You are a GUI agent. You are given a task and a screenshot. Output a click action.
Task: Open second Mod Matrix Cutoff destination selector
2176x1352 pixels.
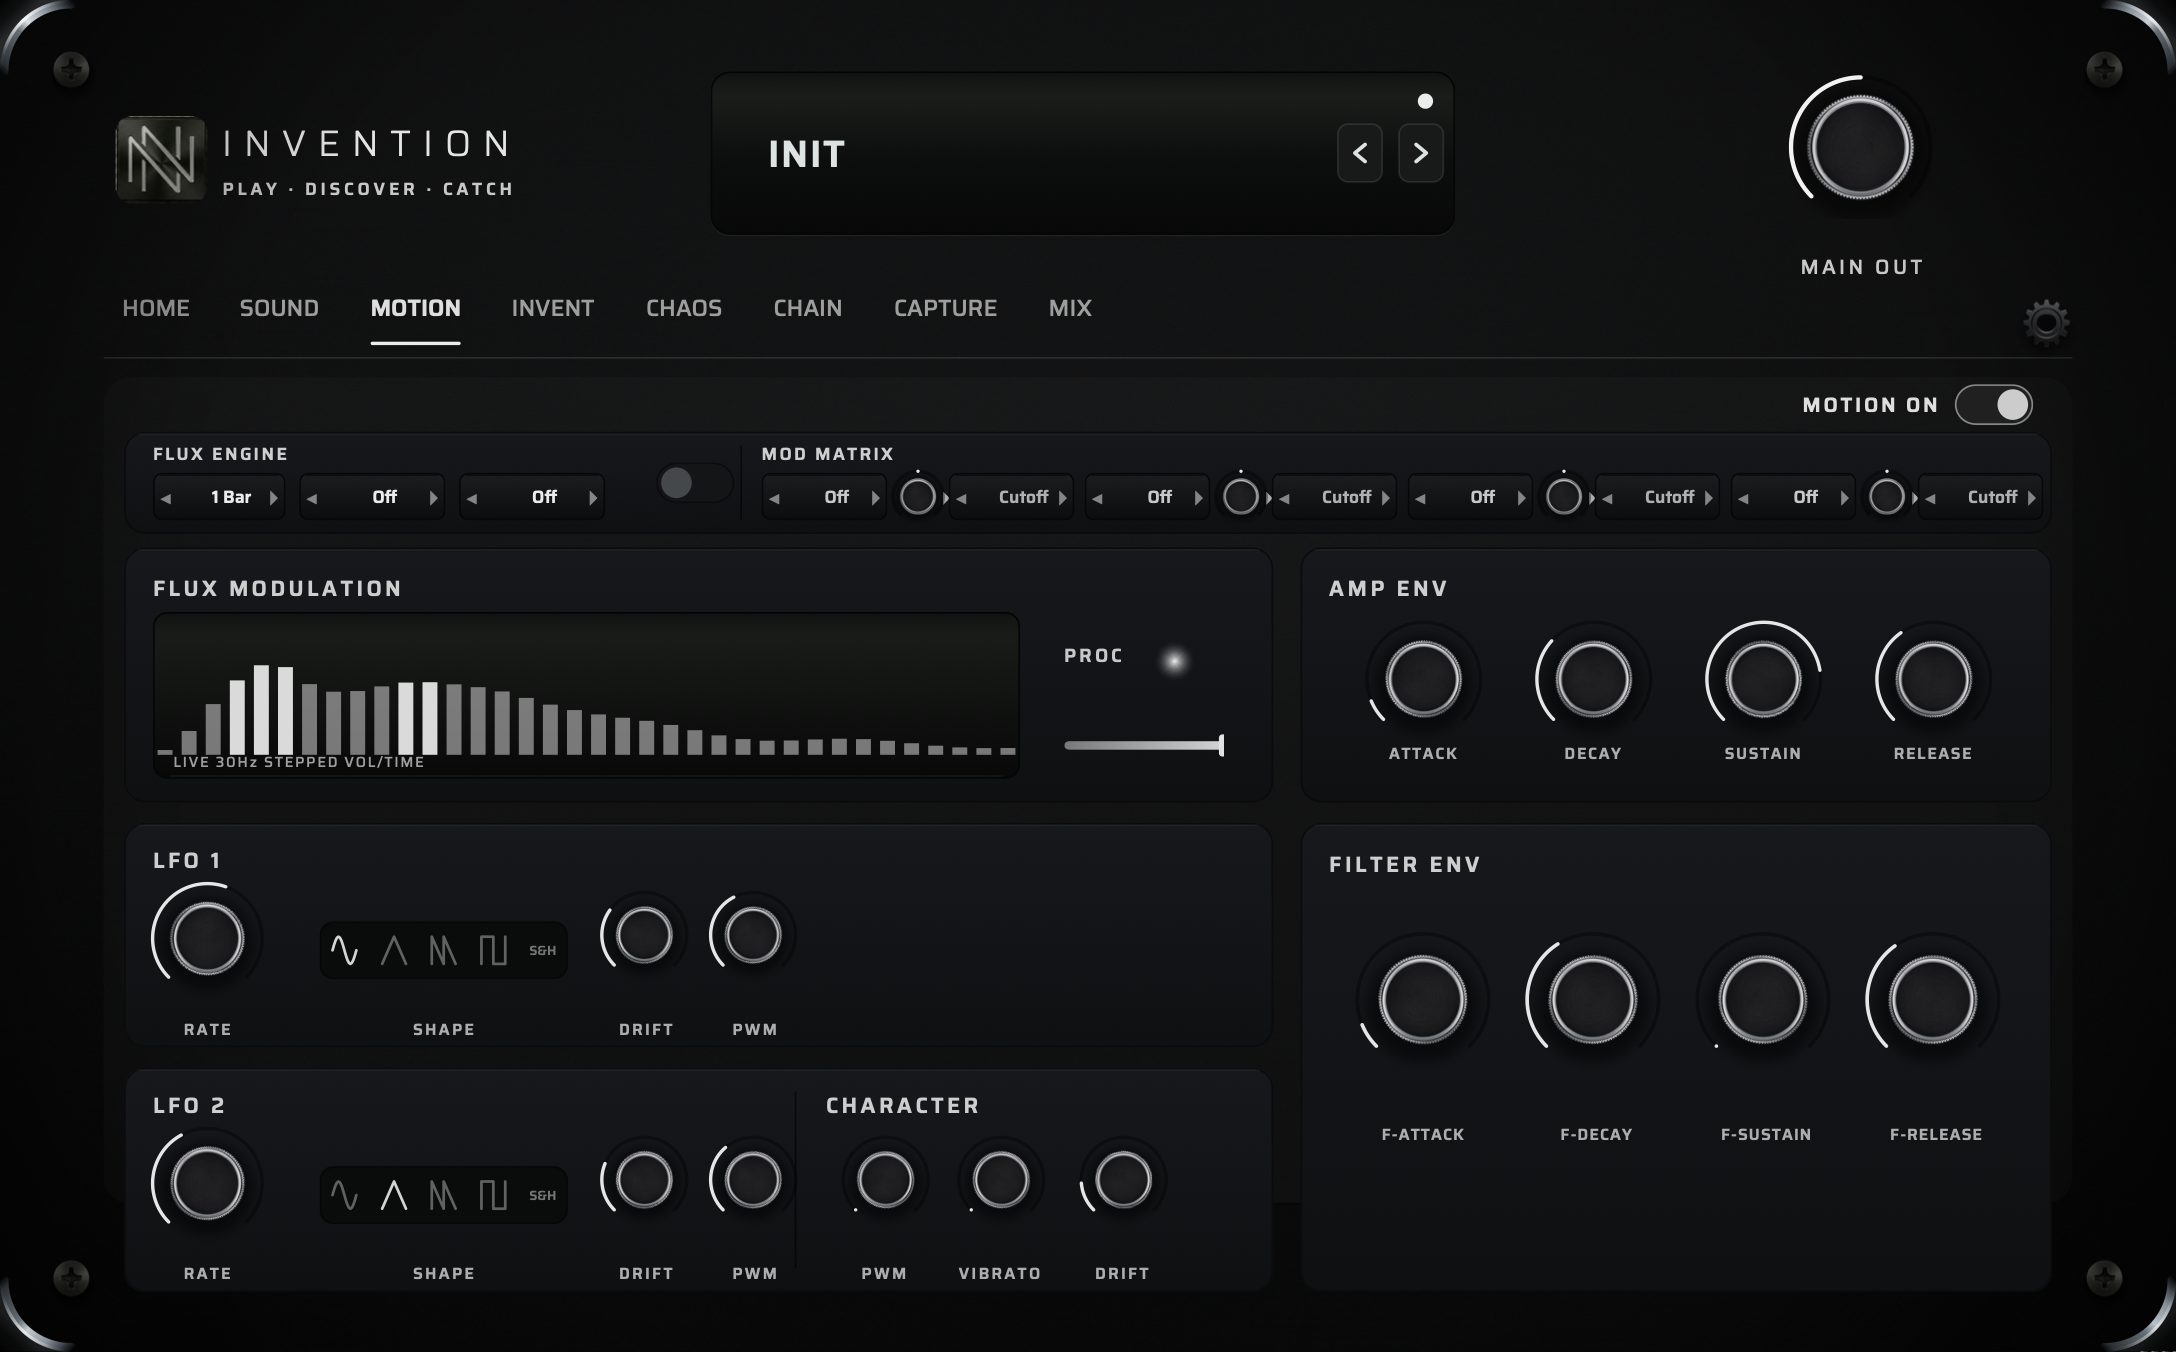pos(1334,497)
